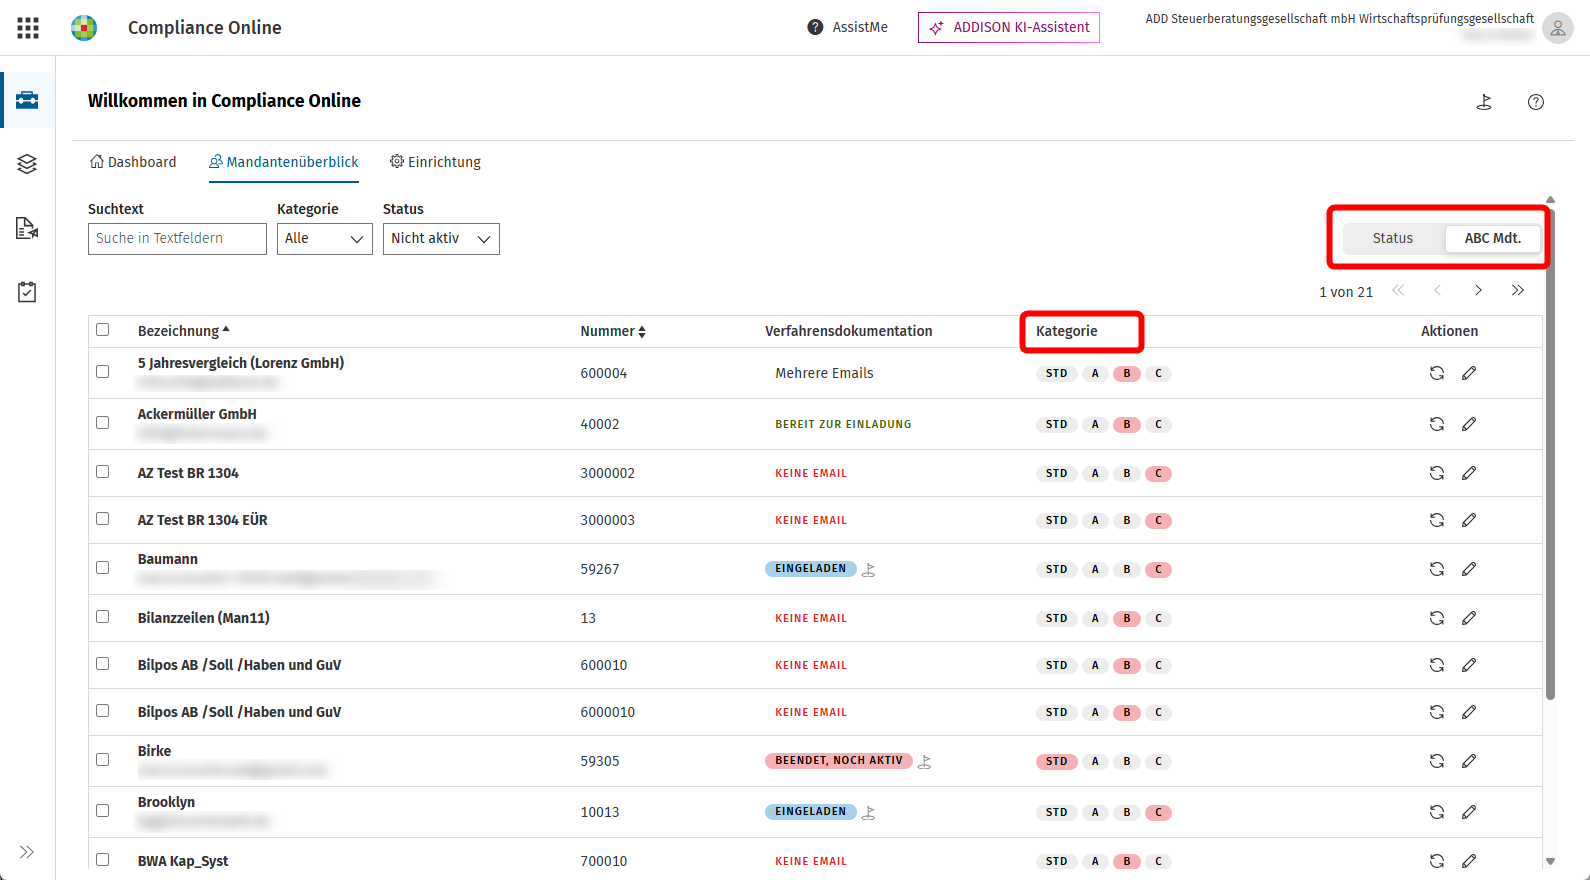Open the app launcher grid icon
Viewport: 1590px width, 880px height.
coord(28,28)
